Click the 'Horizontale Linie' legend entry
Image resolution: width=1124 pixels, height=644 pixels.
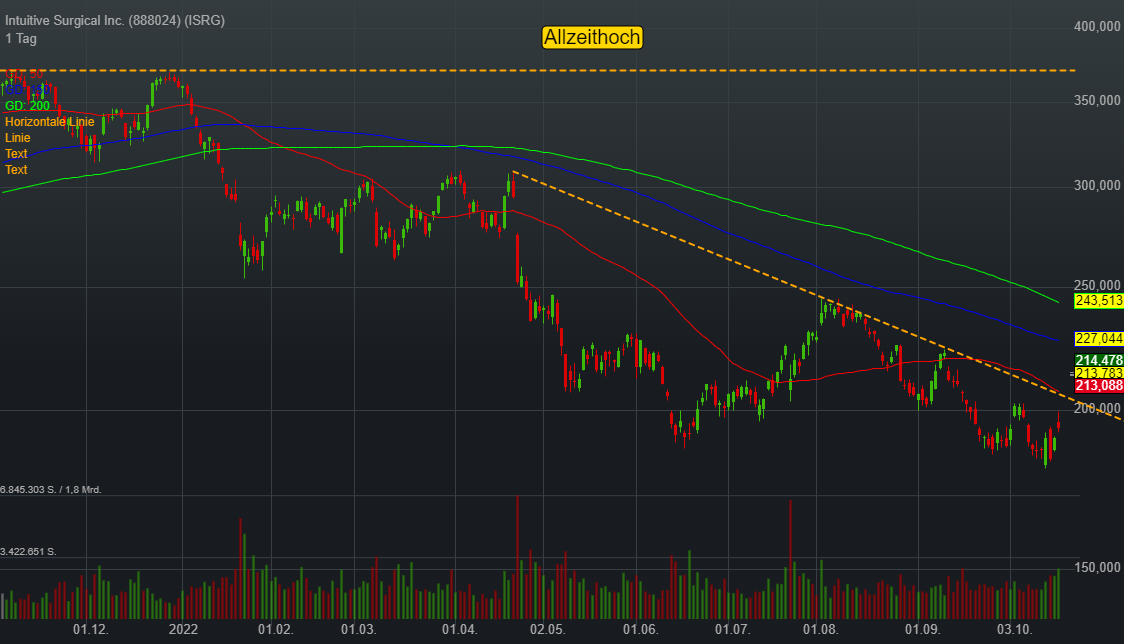(49, 122)
